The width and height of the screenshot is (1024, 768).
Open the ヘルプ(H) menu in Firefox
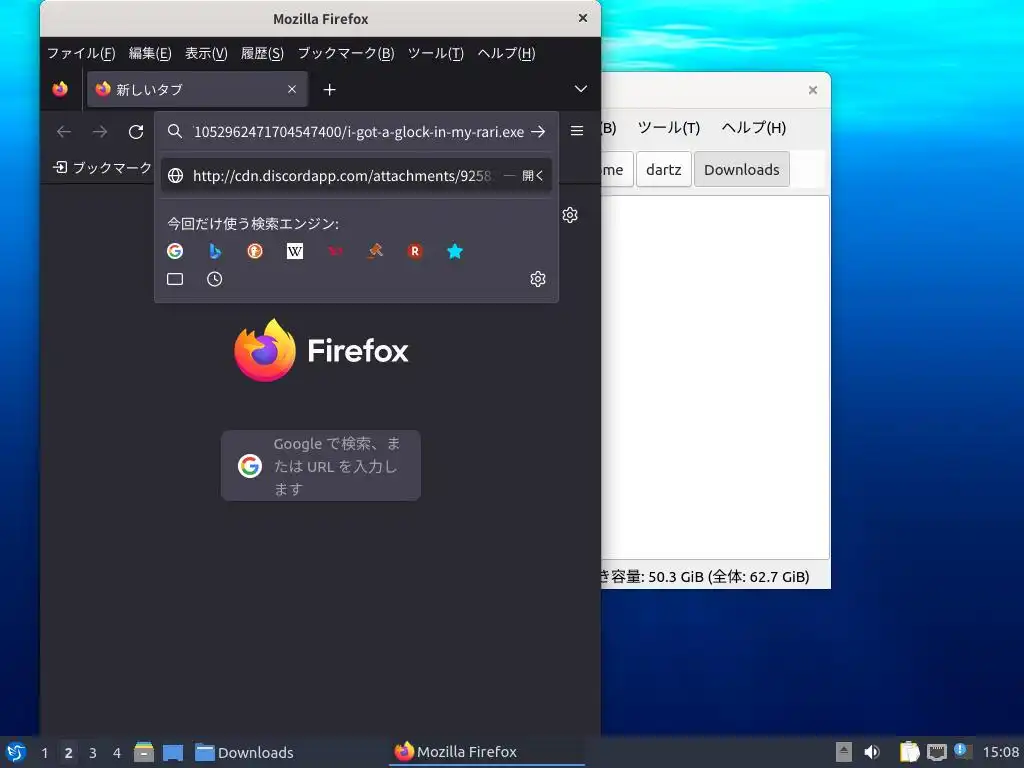point(506,54)
